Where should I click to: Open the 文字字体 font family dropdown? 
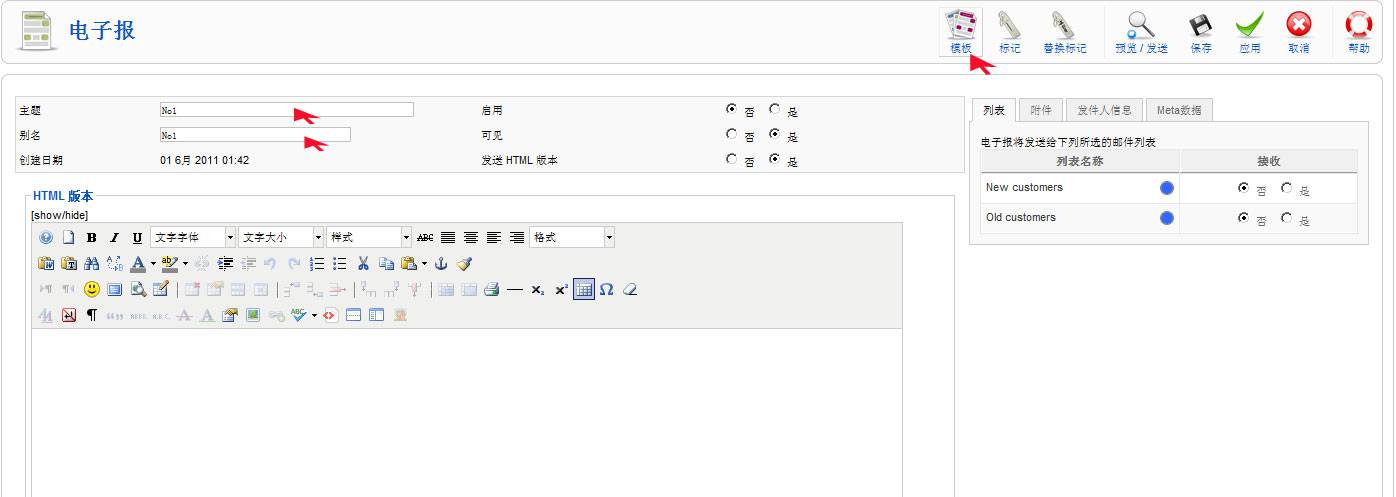click(193, 238)
